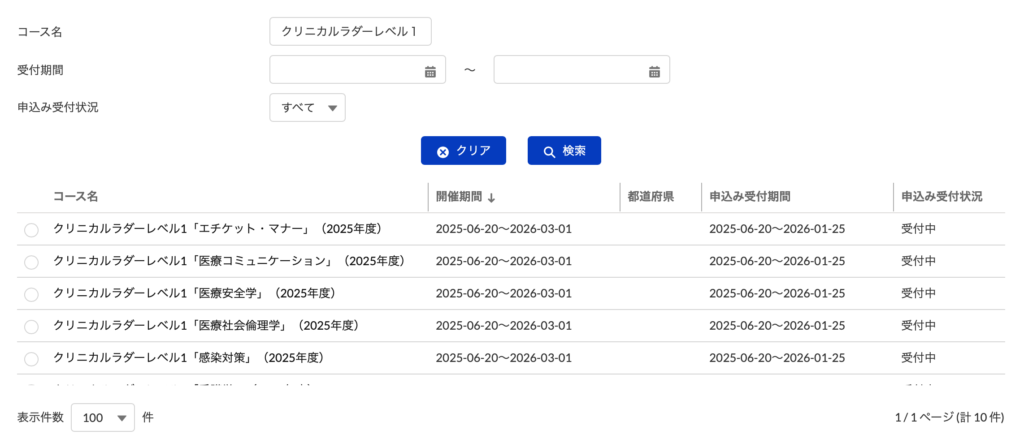Sort by the 開催期間 column header
Image resolution: width=1024 pixels, height=439 pixels.
pyautogui.click(x=458, y=197)
